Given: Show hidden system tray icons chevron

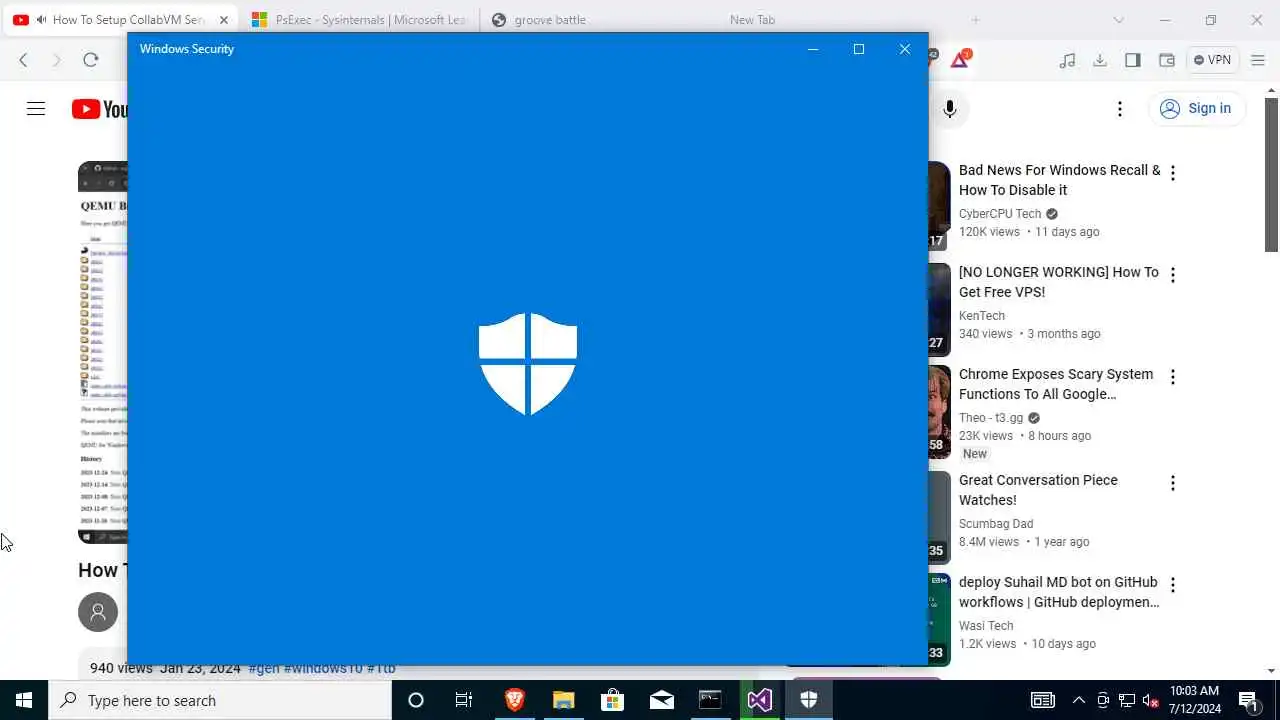Looking at the screenshot, I should (x=1078, y=700).
